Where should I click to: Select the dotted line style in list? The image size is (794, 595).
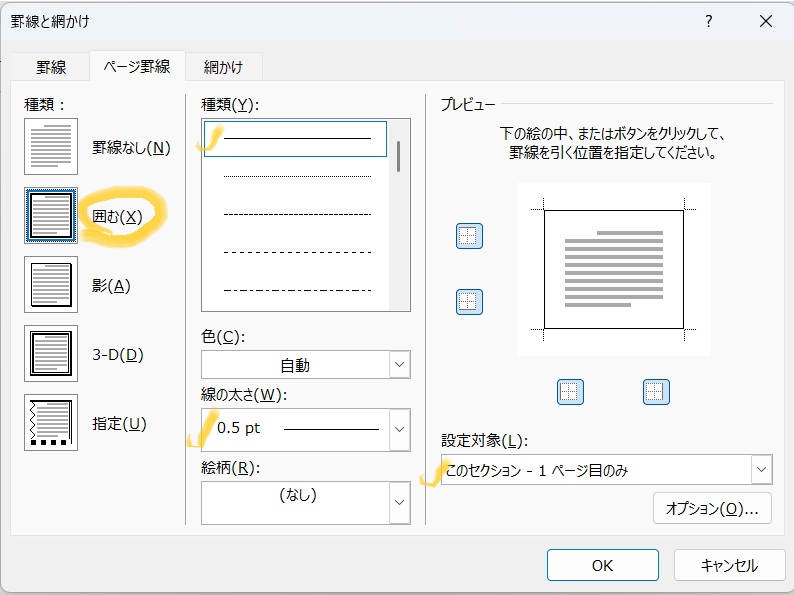click(297, 176)
